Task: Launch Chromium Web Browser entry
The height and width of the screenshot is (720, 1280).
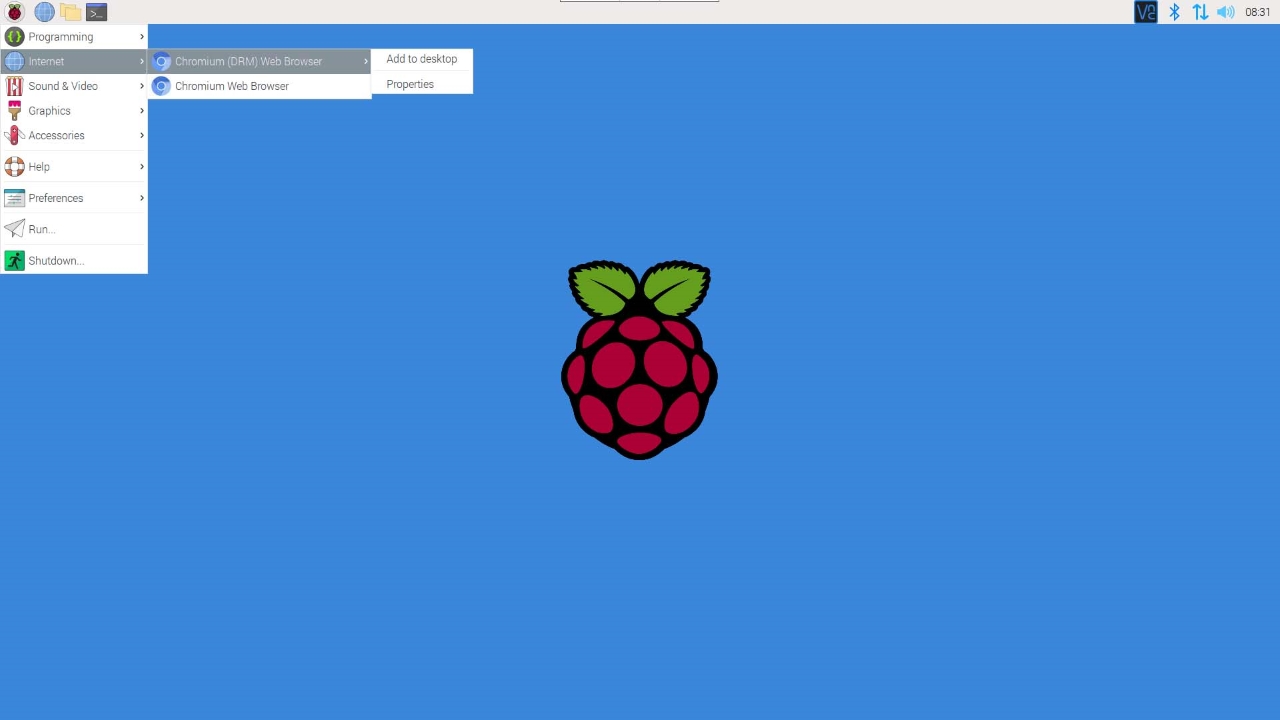Action: [x=231, y=86]
